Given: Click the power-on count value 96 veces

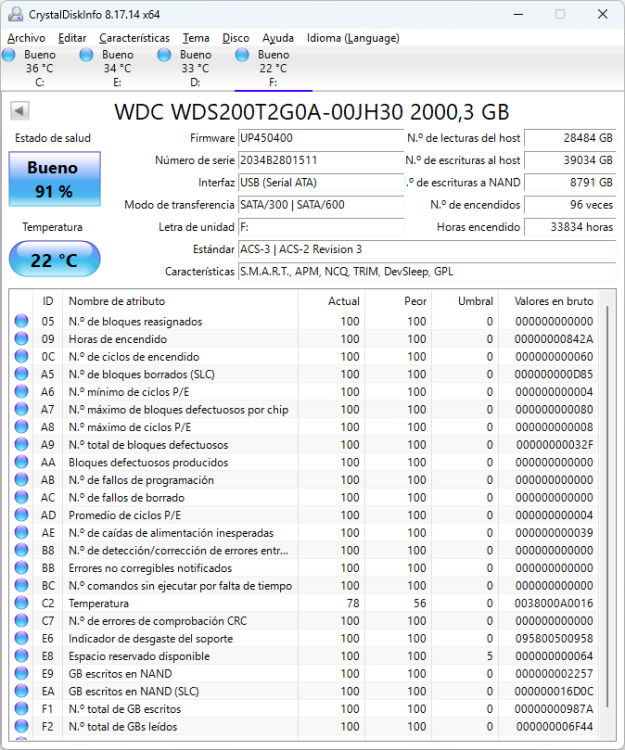Looking at the screenshot, I should [570, 205].
